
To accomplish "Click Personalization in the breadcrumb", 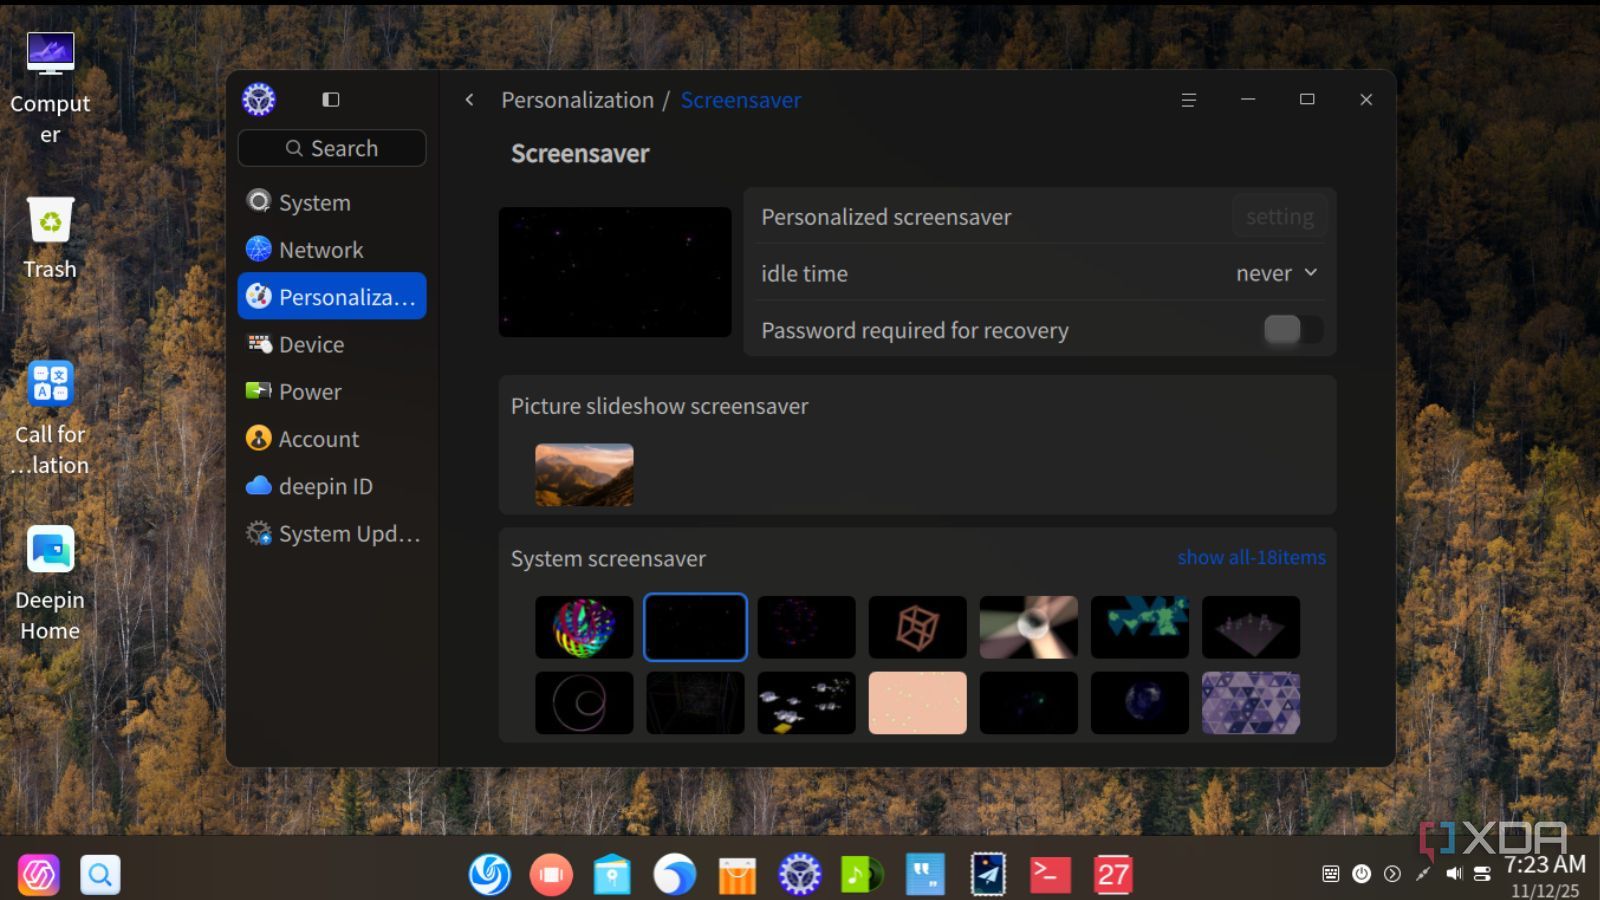I will coord(577,100).
